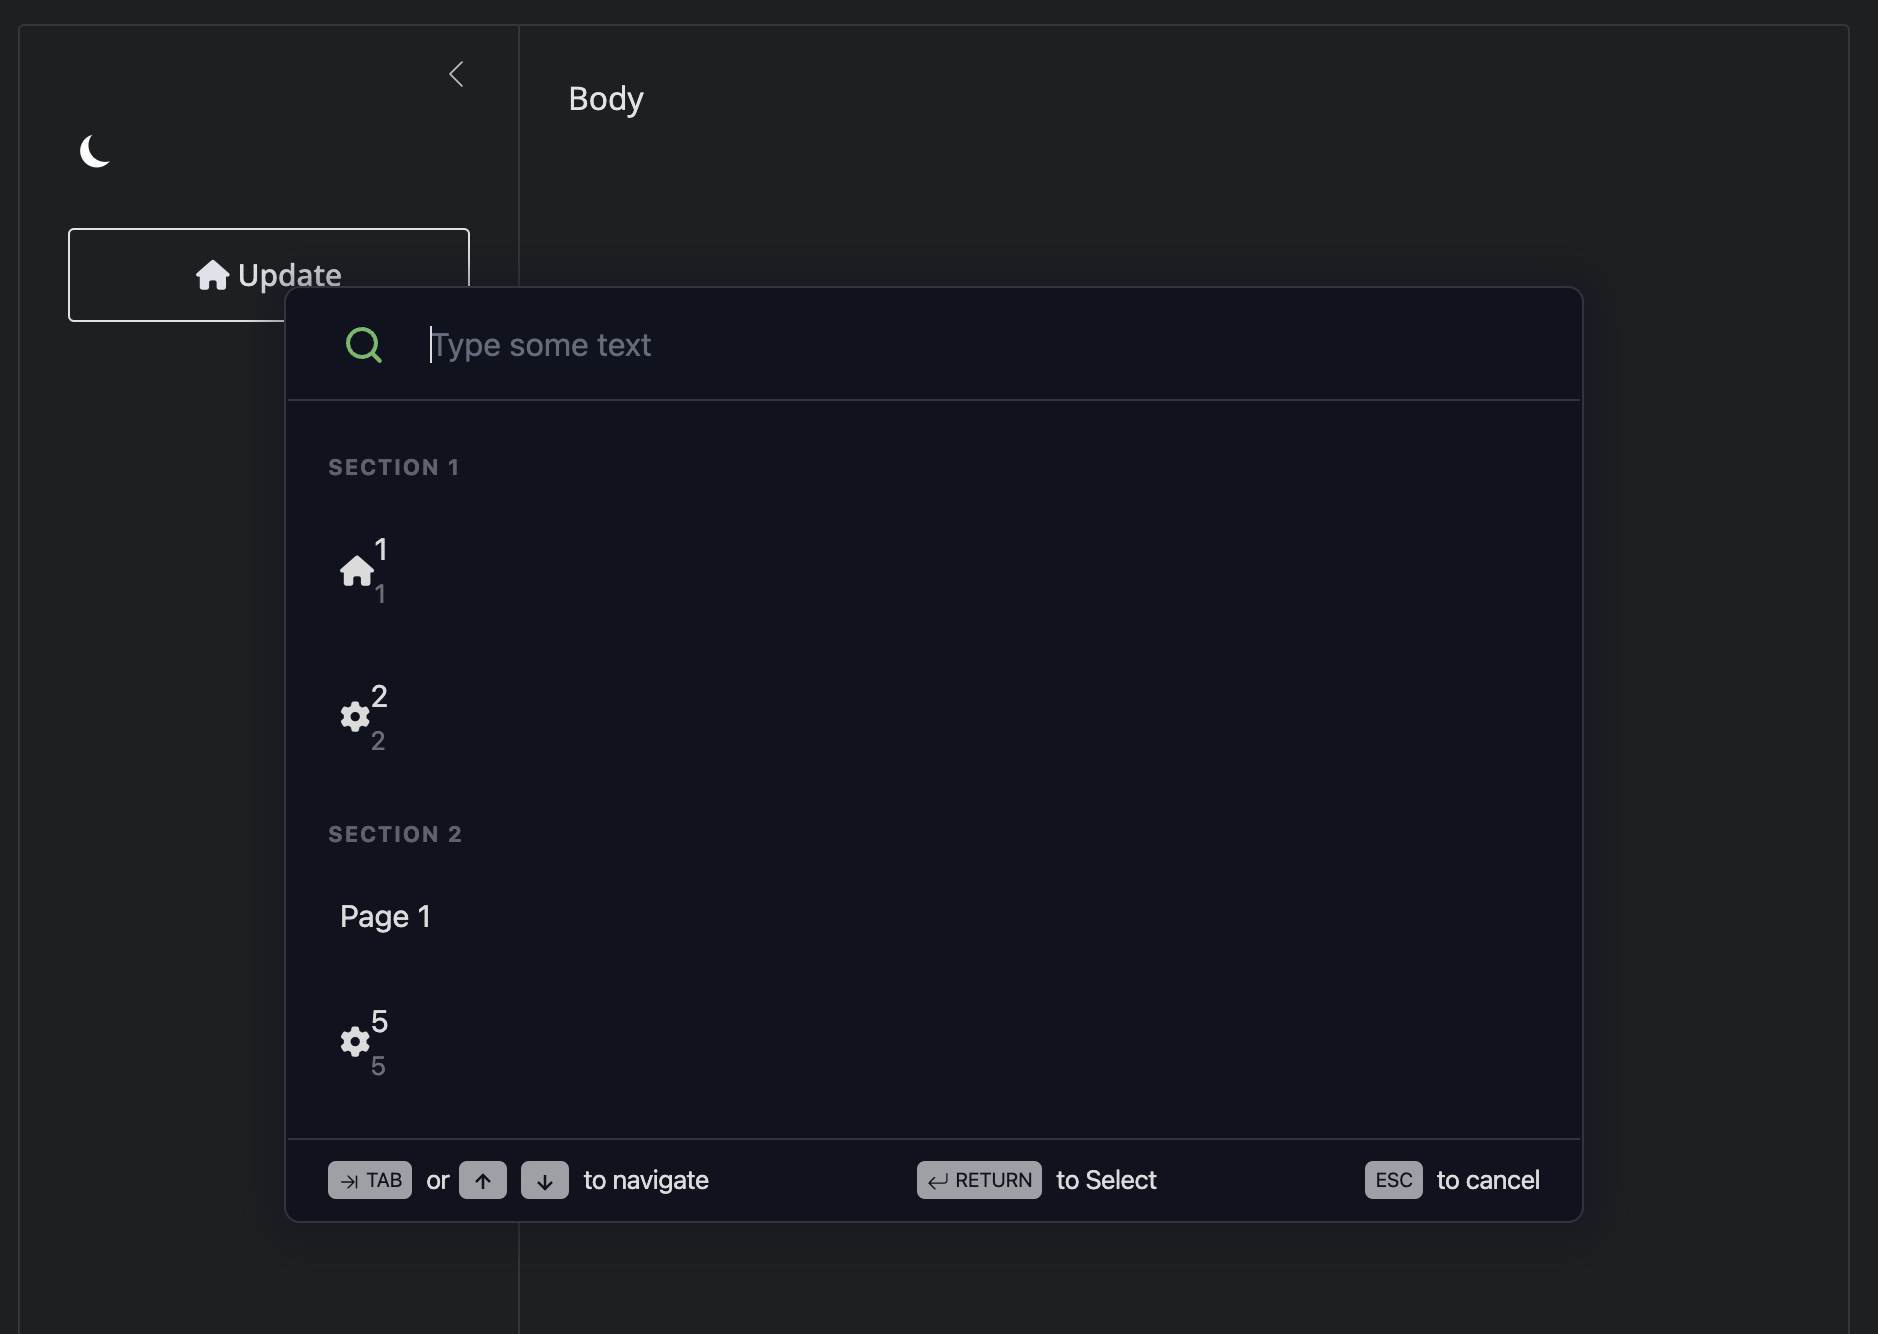Screen dimensions: 1878x1334
Task: Click the home icon on Update button
Action: click(212, 275)
